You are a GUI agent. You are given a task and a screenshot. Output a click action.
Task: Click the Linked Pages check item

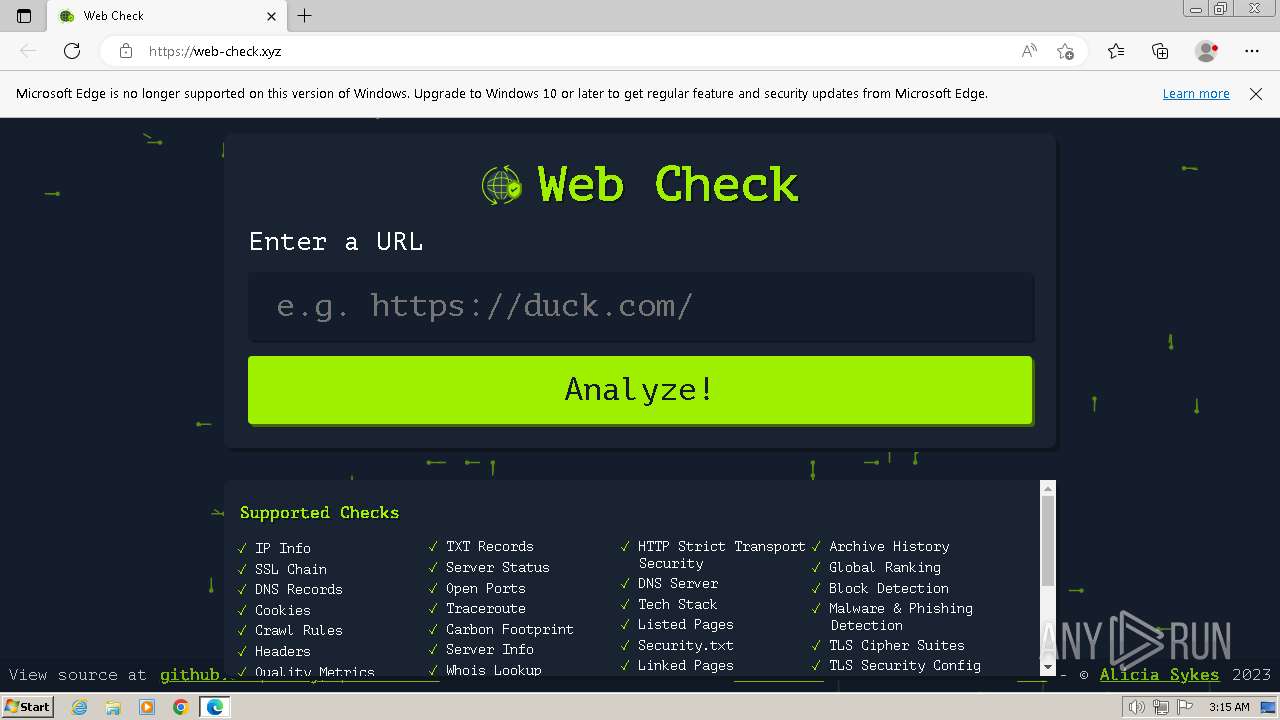[x=686, y=665]
